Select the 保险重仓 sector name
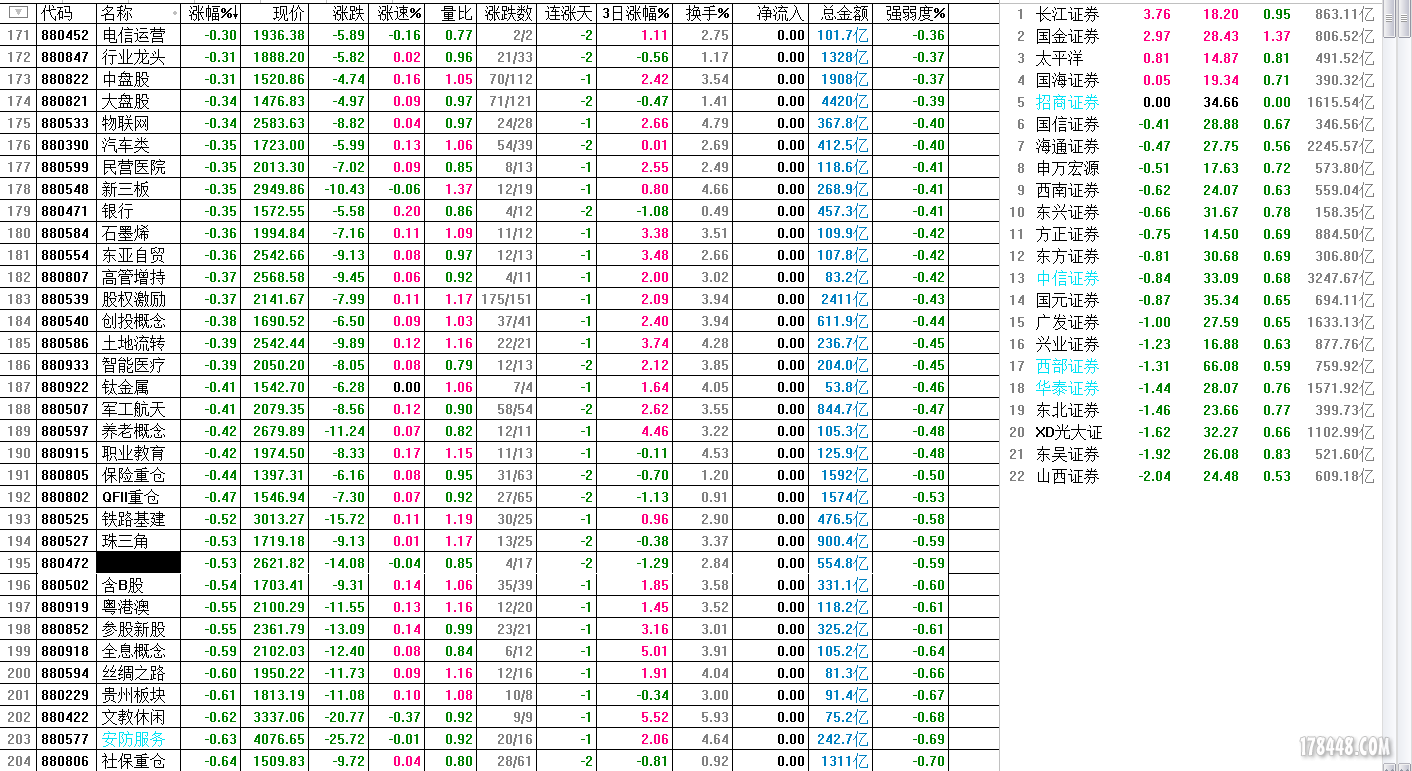Image resolution: width=1412 pixels, height=771 pixels. coord(133,475)
